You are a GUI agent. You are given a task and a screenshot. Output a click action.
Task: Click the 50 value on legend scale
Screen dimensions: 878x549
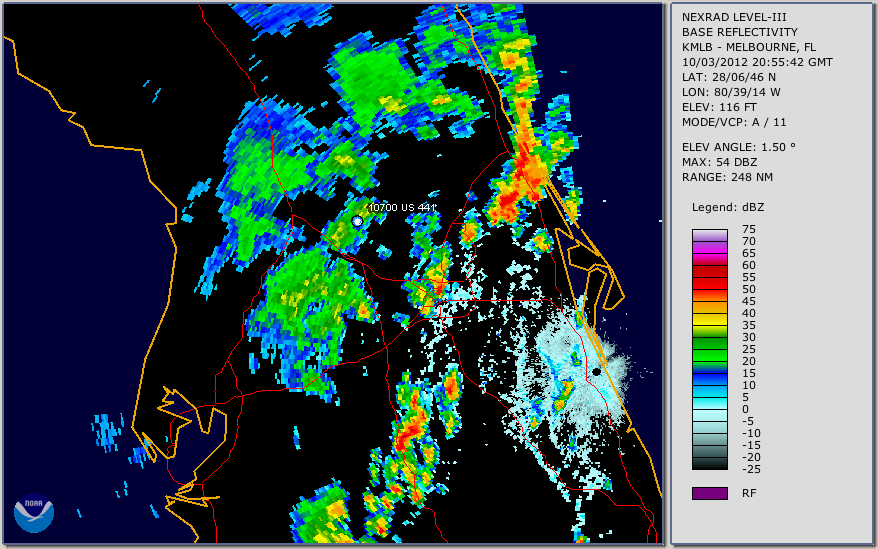pos(749,289)
